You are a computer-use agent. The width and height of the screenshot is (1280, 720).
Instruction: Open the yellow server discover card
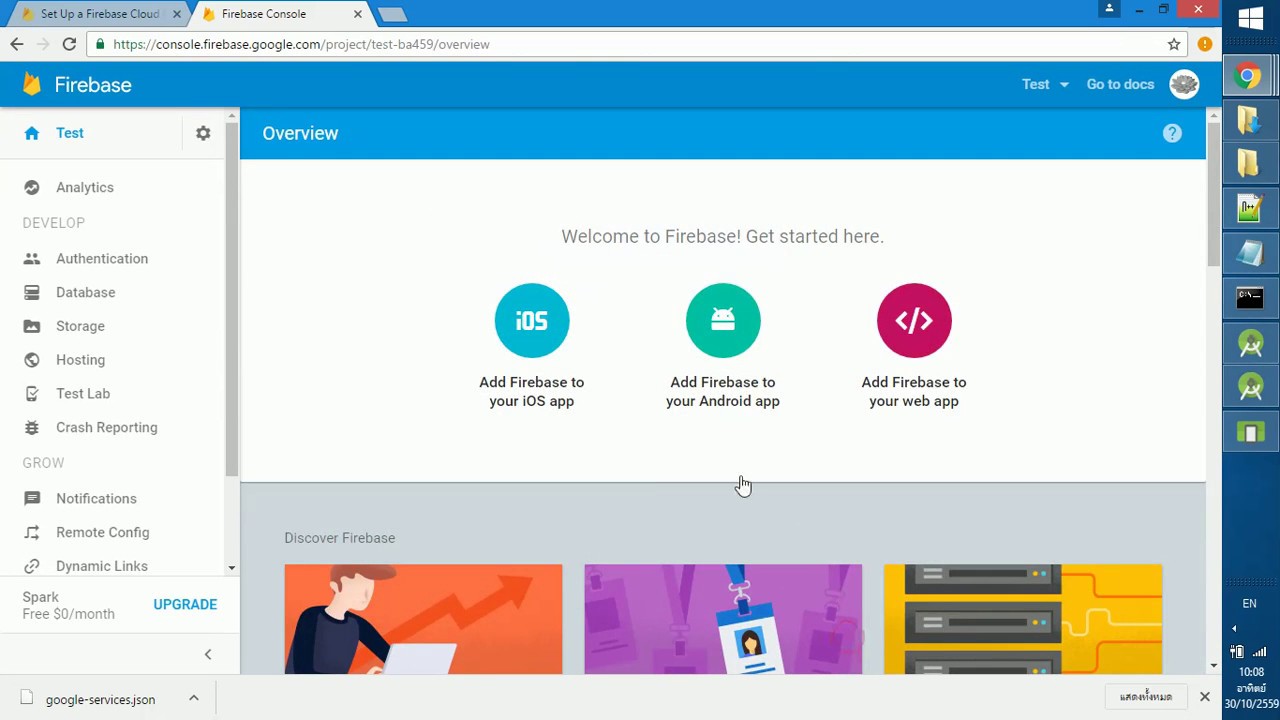[x=1023, y=619]
